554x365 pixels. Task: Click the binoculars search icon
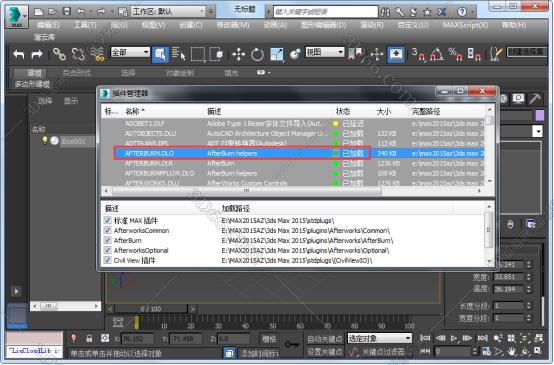(385, 12)
